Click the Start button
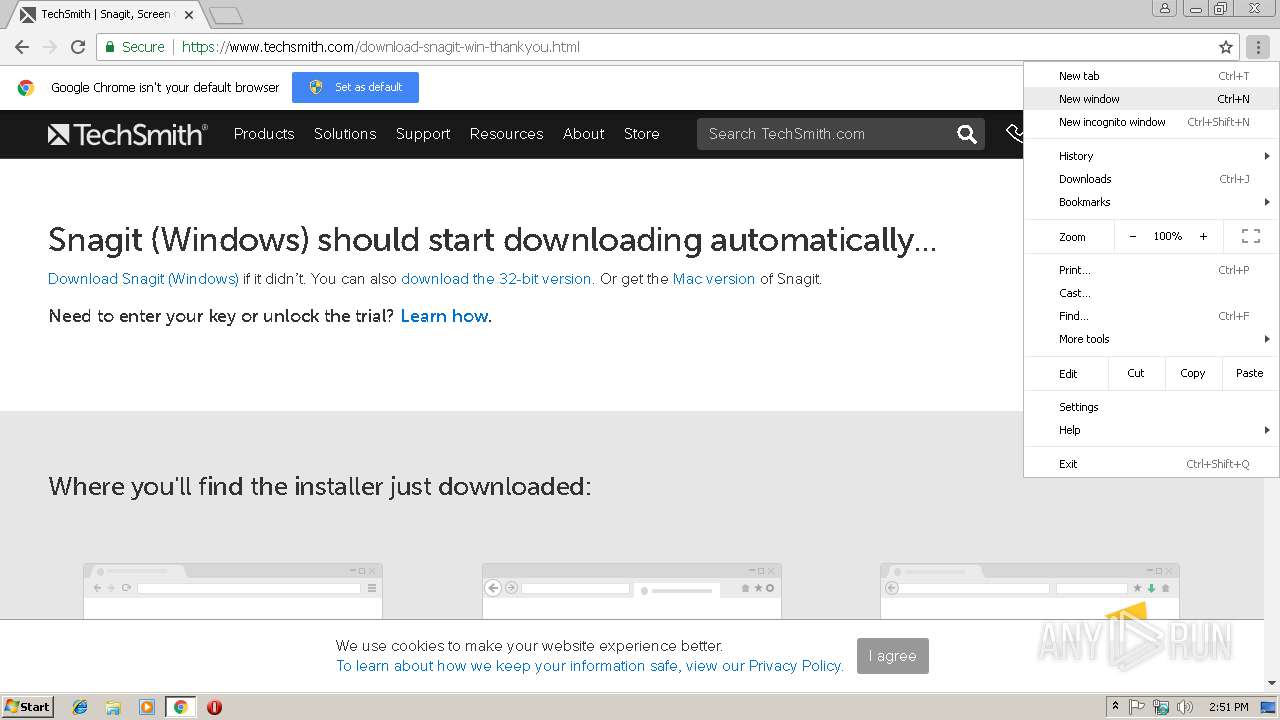Image resolution: width=1280 pixels, height=720 pixels. (x=27, y=707)
